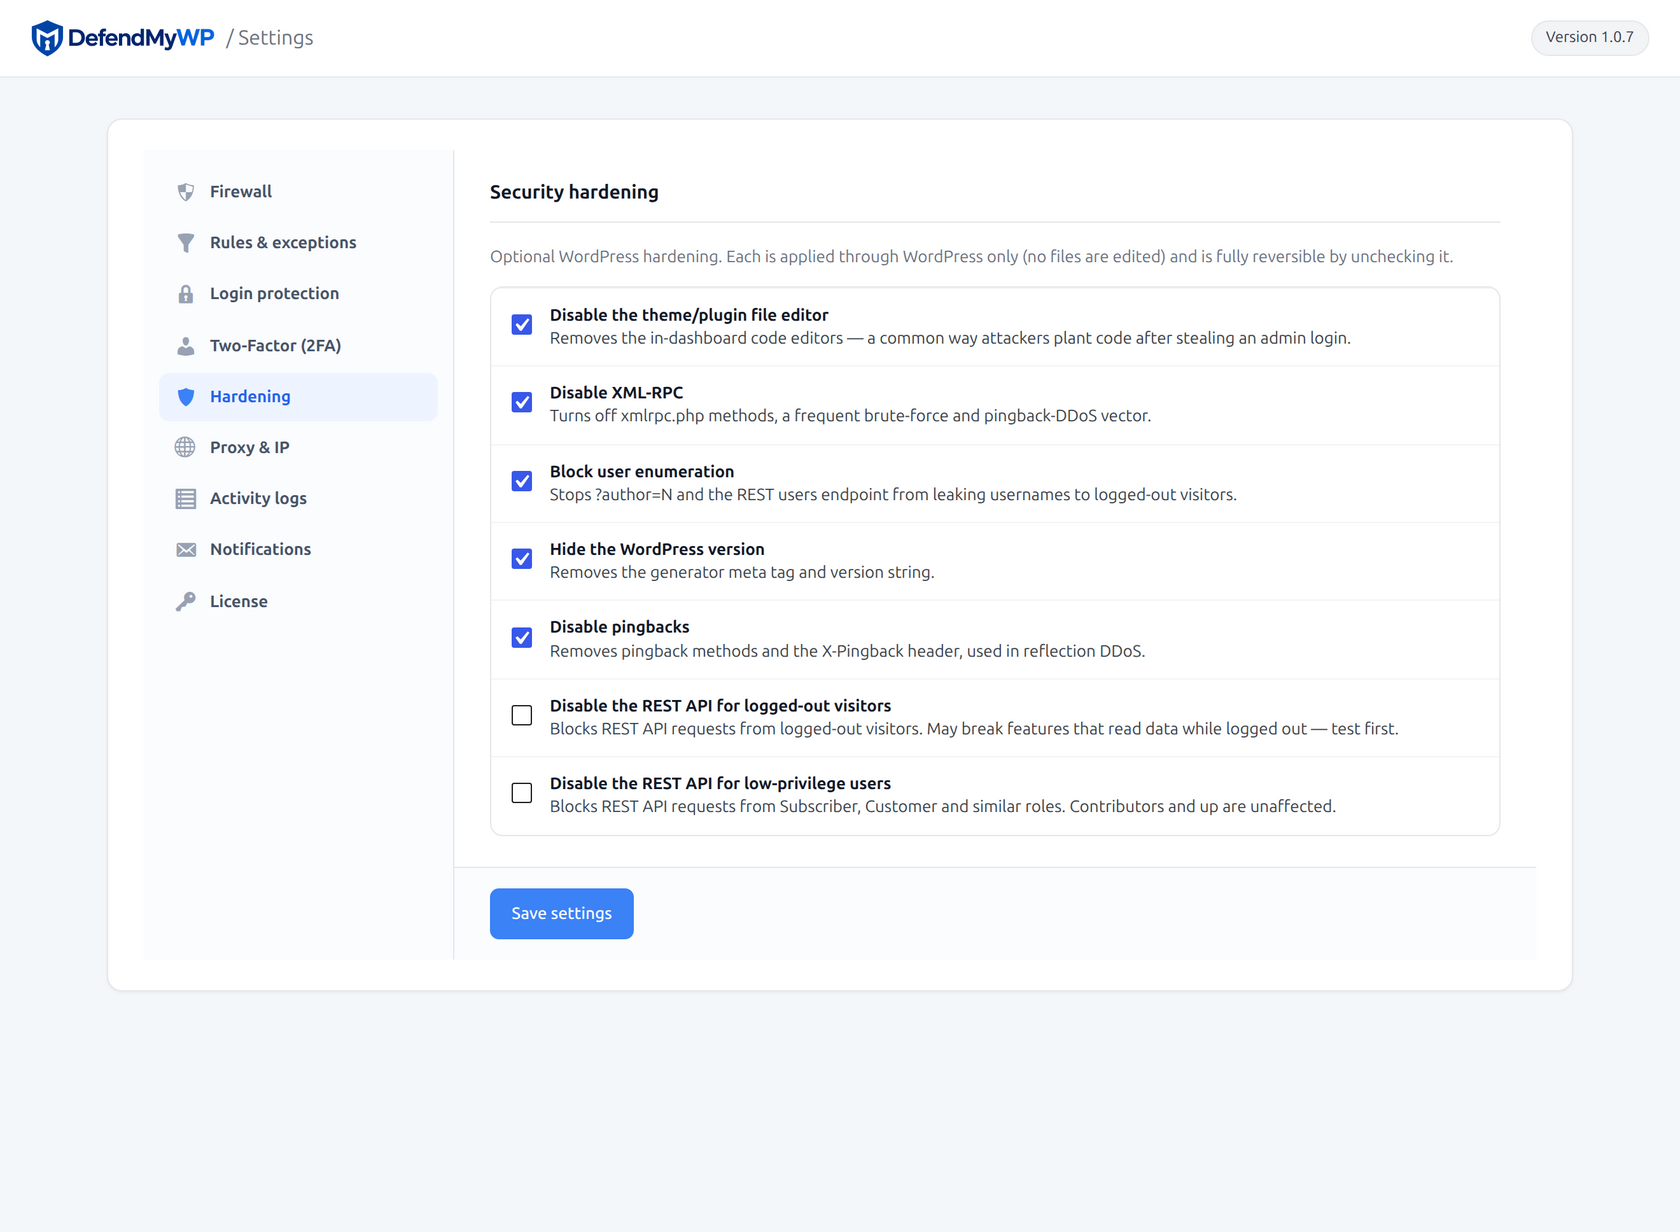Viewport: 1680px width, 1232px height.
Task: Open Login protection section label
Action: point(275,294)
